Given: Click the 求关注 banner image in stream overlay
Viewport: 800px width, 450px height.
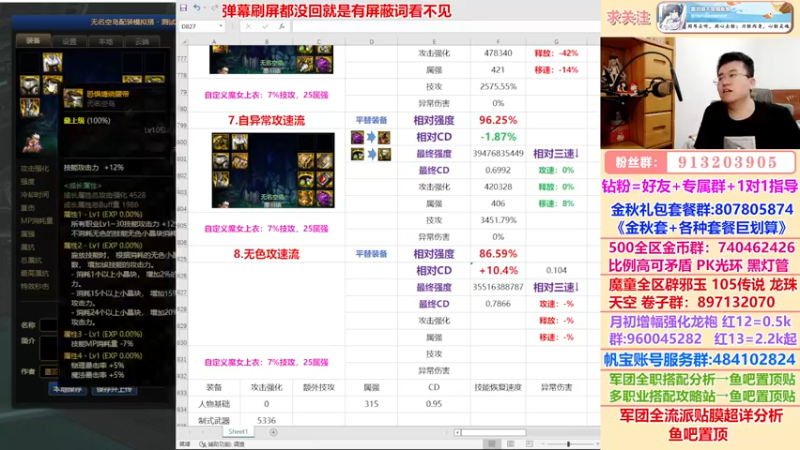Looking at the screenshot, I should pos(724,17).
